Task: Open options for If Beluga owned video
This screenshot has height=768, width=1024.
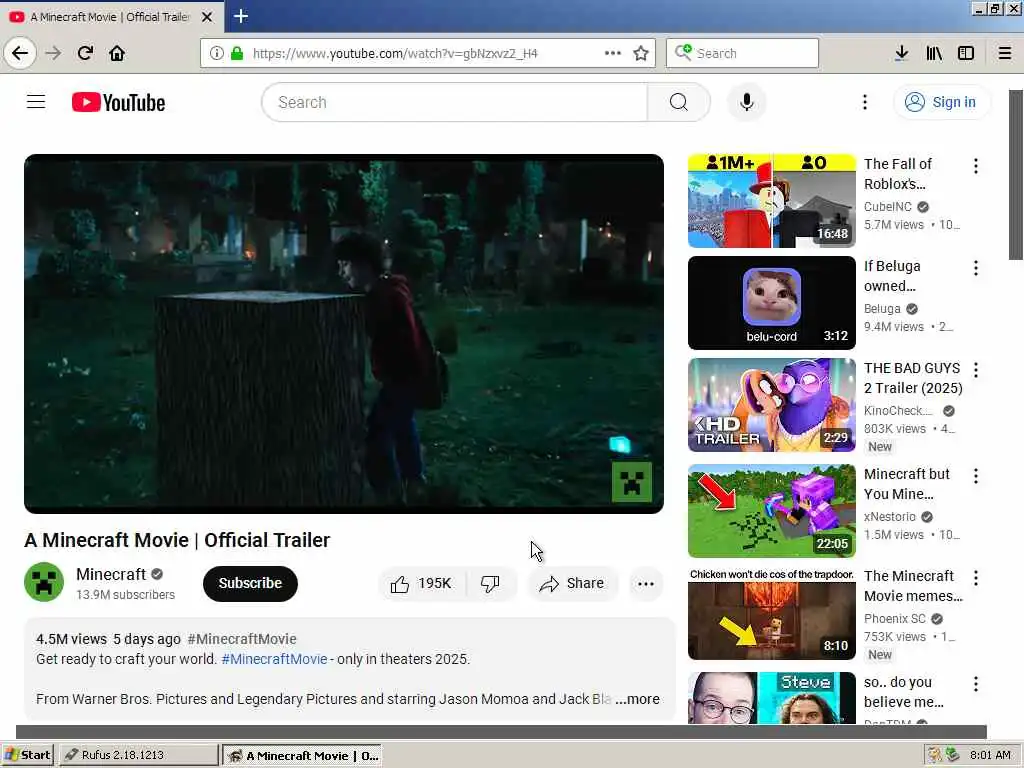Action: click(x=976, y=268)
